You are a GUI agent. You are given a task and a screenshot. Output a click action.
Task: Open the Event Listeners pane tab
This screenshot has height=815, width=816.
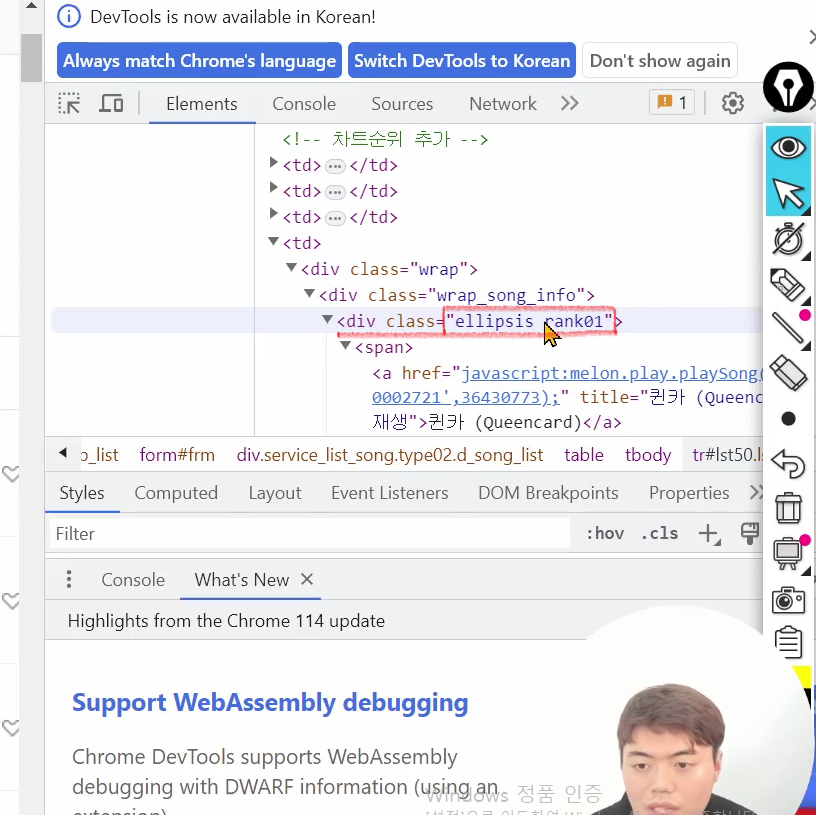389,493
